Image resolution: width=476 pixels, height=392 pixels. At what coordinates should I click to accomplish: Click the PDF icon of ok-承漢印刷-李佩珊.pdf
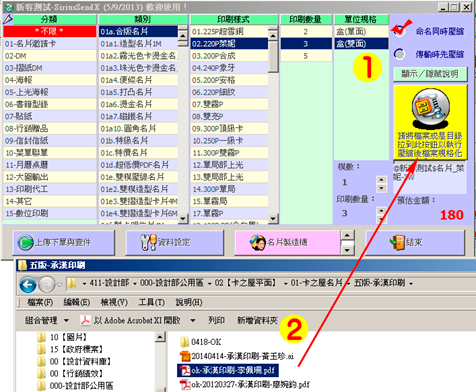pyautogui.click(x=185, y=370)
